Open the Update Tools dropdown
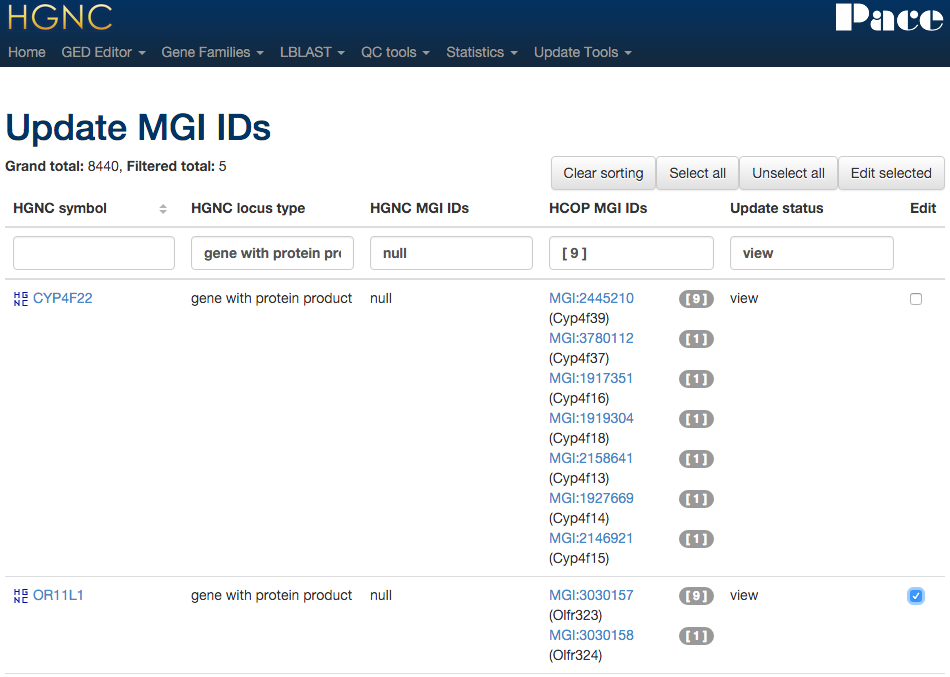950x677 pixels. tap(582, 52)
